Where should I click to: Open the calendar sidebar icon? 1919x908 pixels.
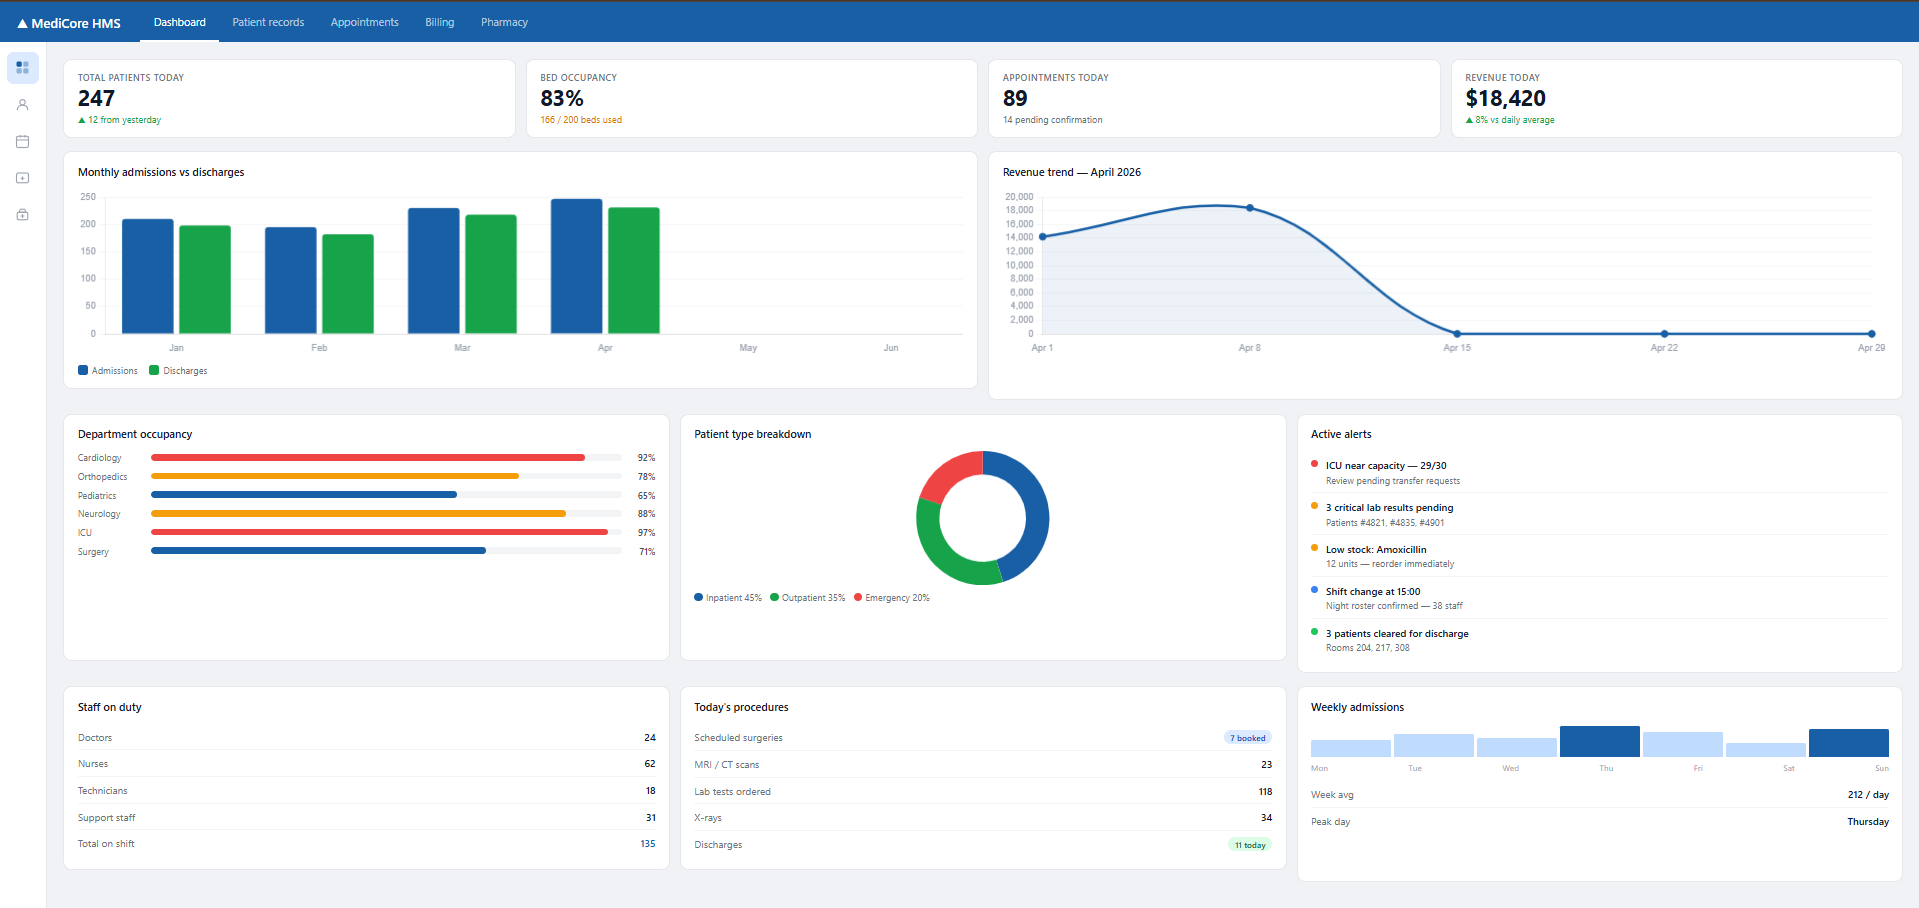click(22, 141)
